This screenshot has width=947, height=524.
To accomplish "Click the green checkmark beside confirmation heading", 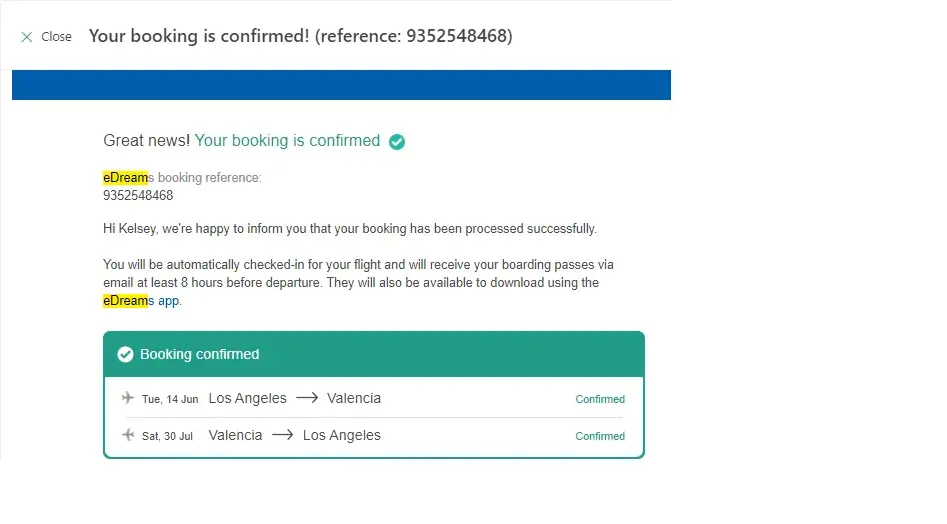I will tap(397, 142).
